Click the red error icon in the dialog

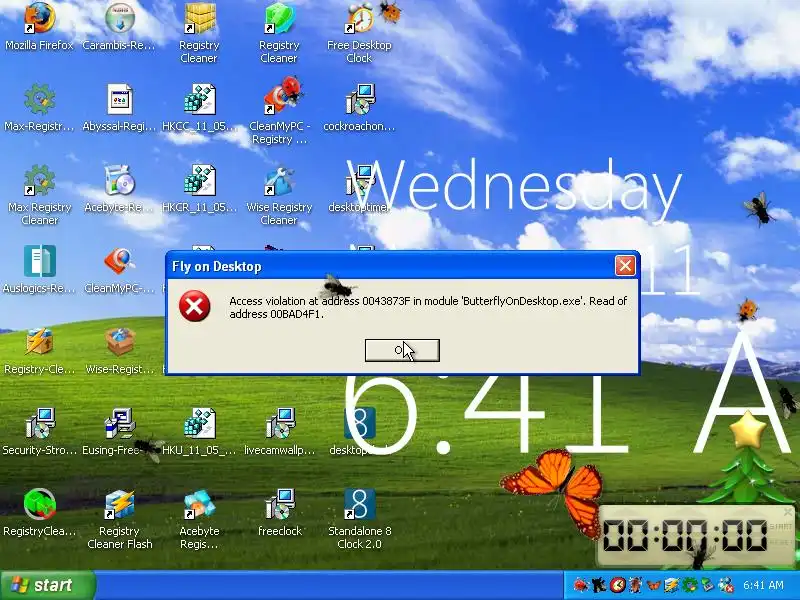194,306
